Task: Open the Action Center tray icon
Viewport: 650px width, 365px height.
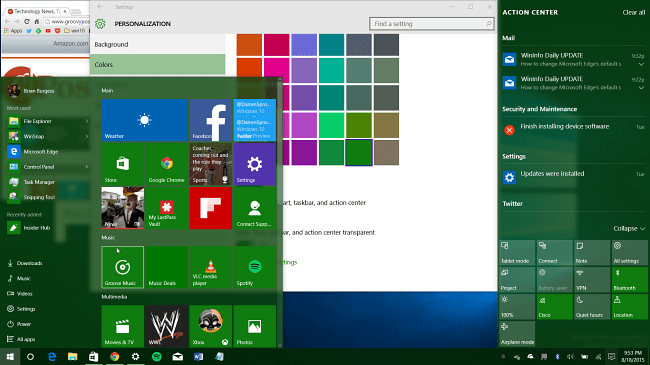Action: click(x=611, y=357)
